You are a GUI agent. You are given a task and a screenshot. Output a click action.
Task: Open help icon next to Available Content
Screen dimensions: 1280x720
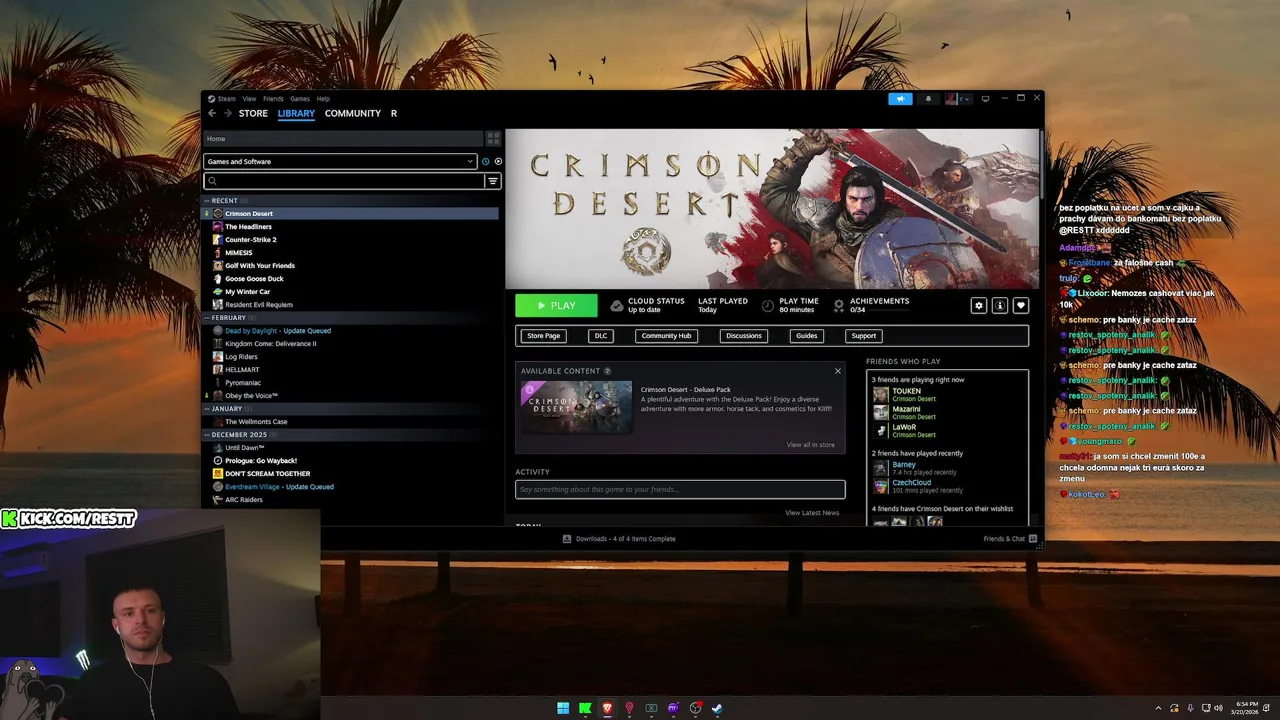click(608, 371)
